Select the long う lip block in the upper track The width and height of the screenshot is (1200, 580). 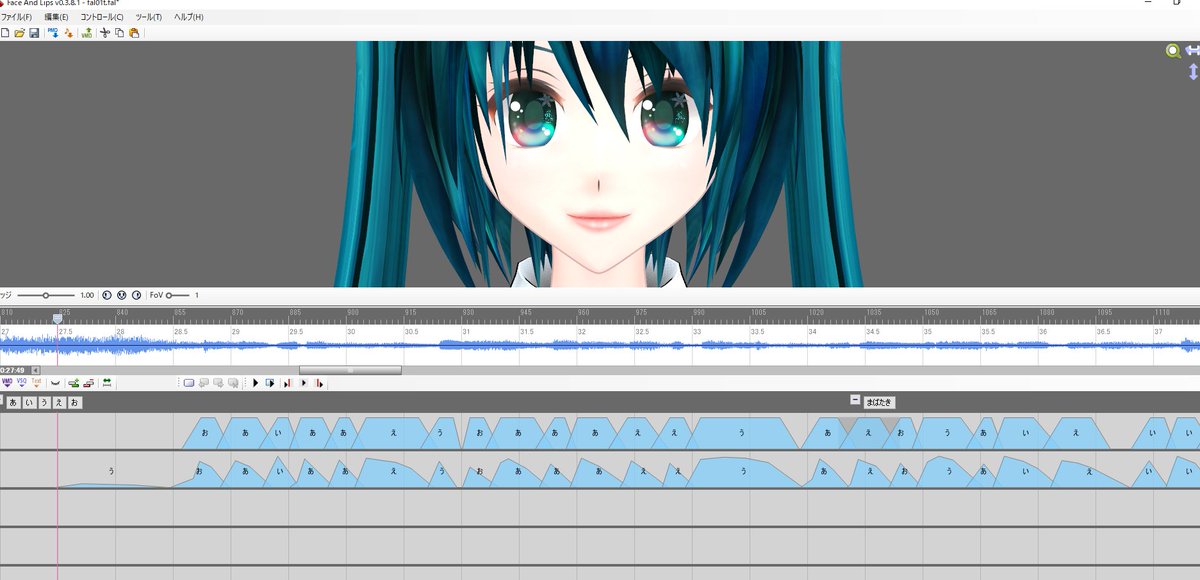(742, 433)
